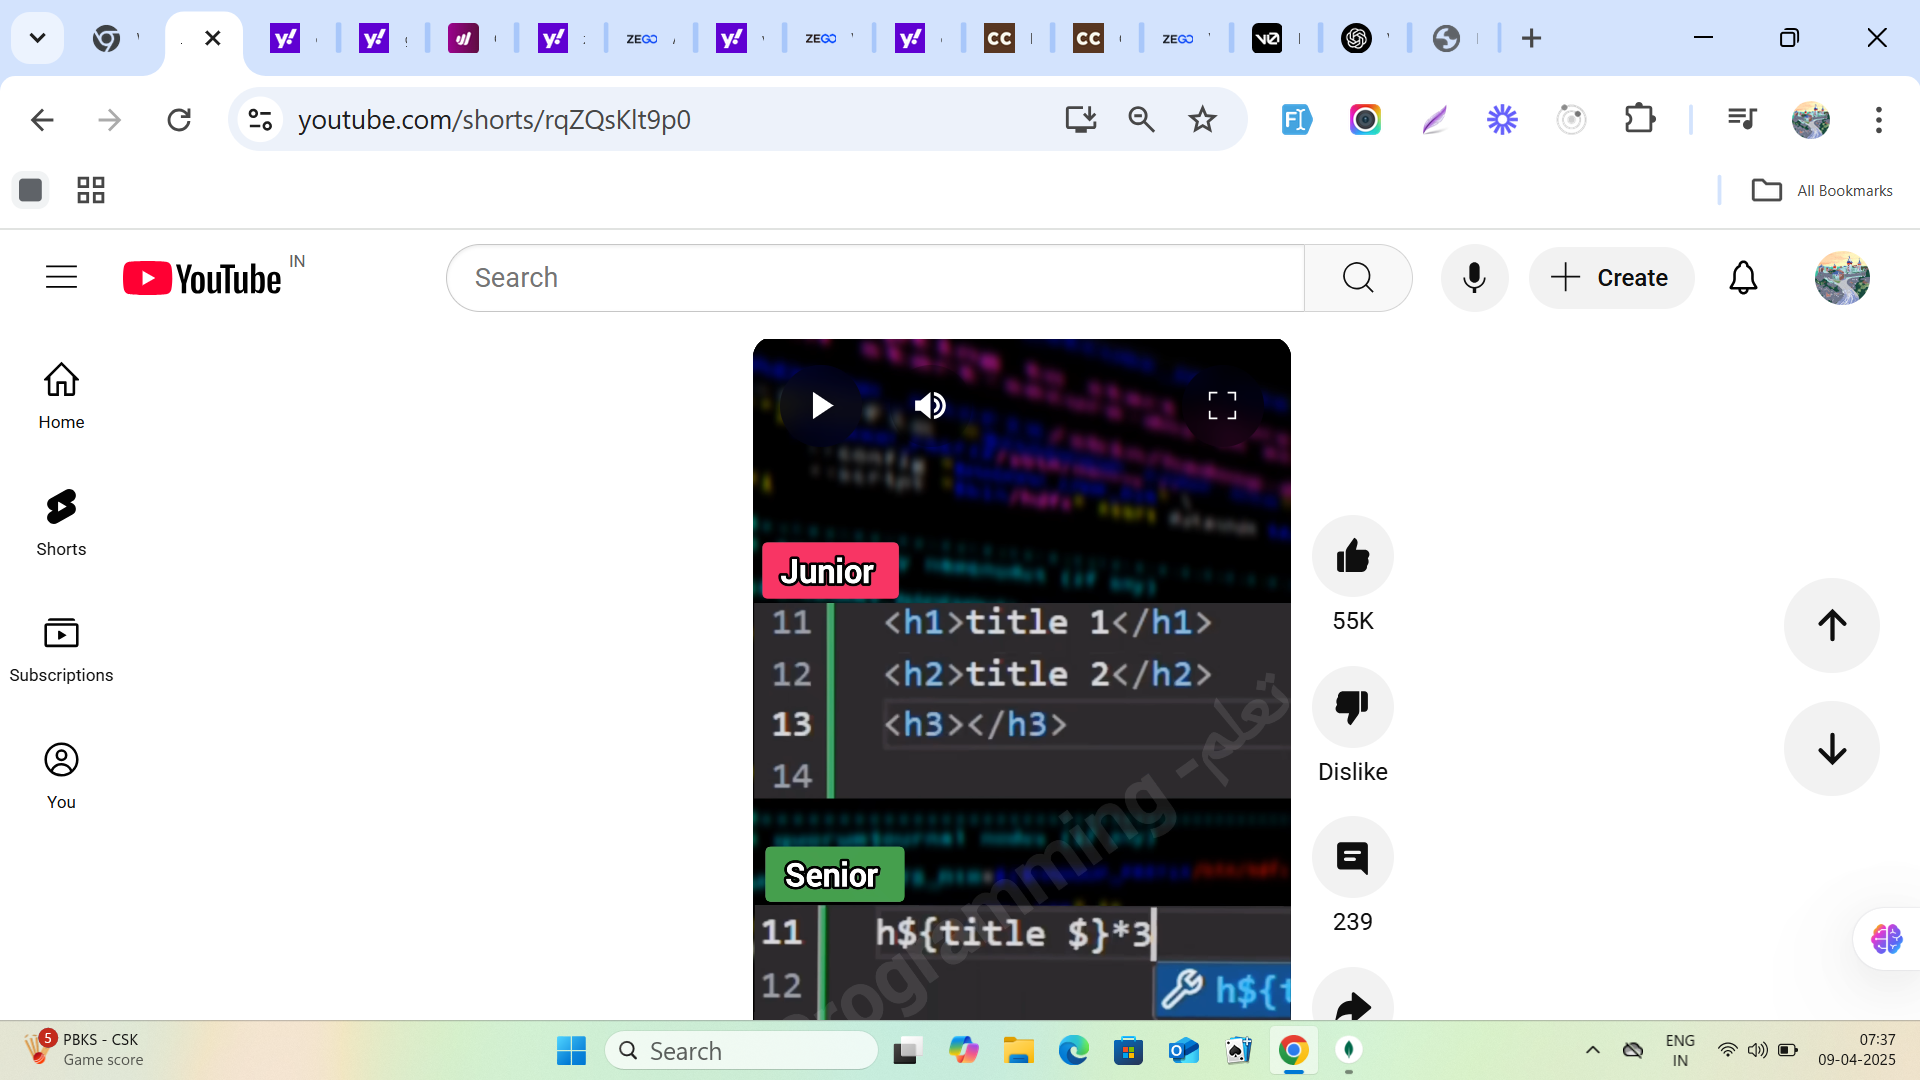Open the comments showing 239
The width and height of the screenshot is (1920, 1080).
click(1352, 858)
